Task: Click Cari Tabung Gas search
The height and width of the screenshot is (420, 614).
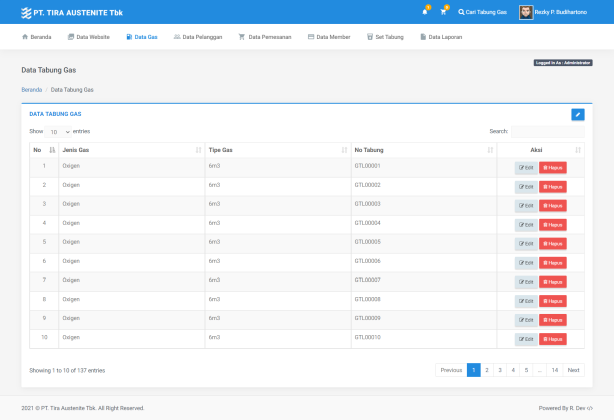Action: [x=483, y=12]
